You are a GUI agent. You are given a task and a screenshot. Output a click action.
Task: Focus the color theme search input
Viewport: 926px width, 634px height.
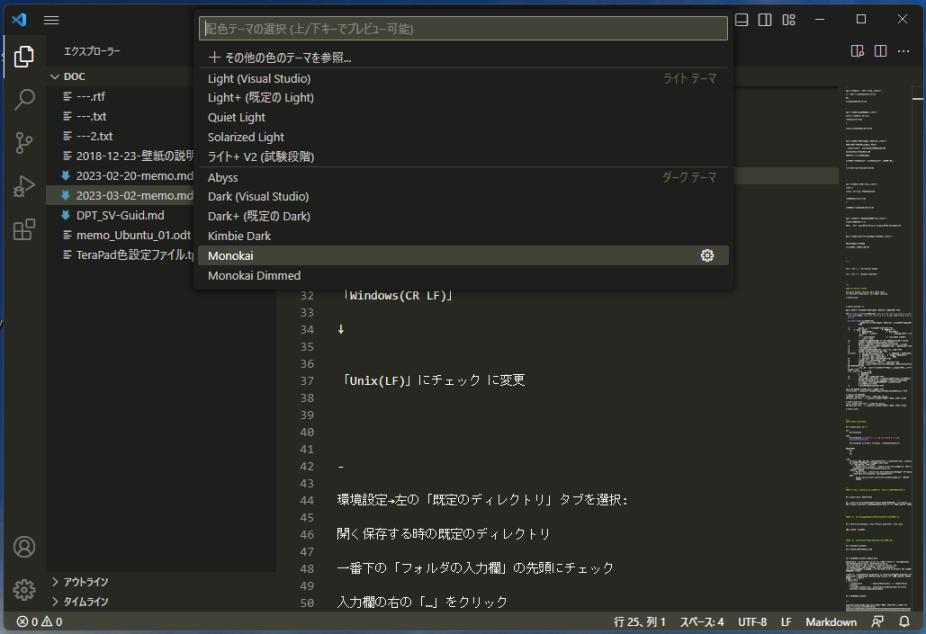coord(463,28)
